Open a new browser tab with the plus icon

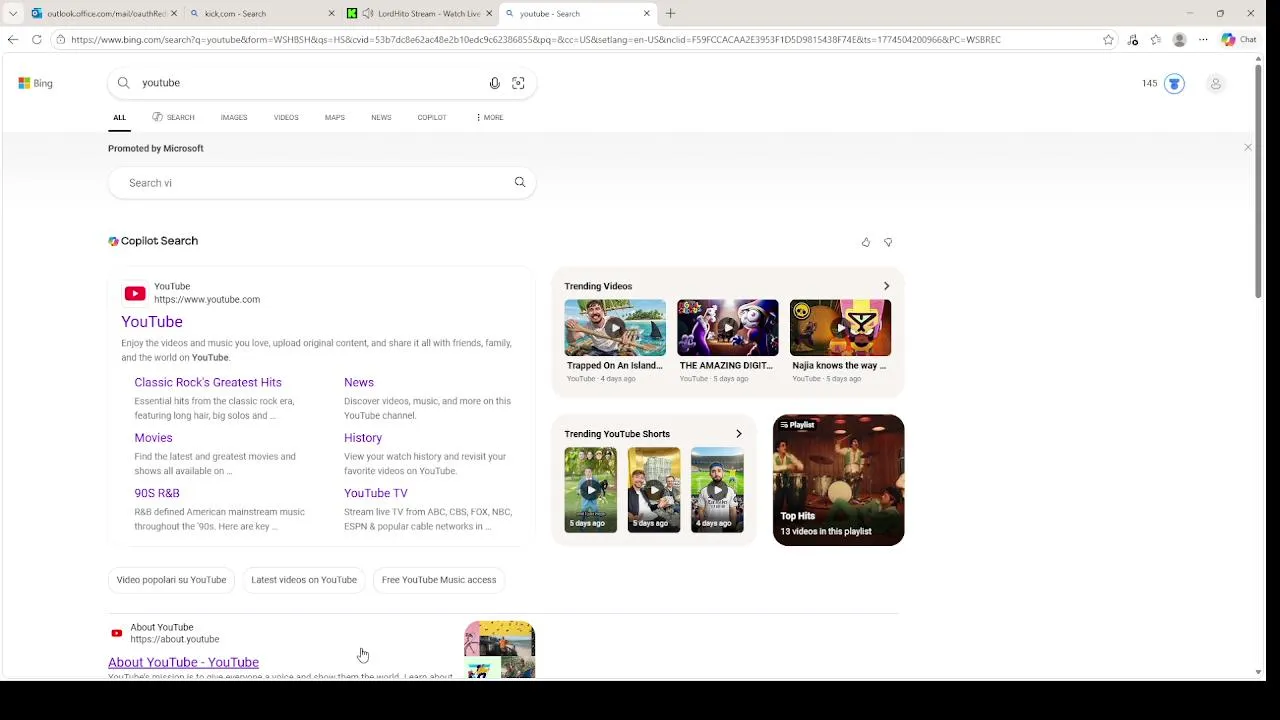pos(670,14)
